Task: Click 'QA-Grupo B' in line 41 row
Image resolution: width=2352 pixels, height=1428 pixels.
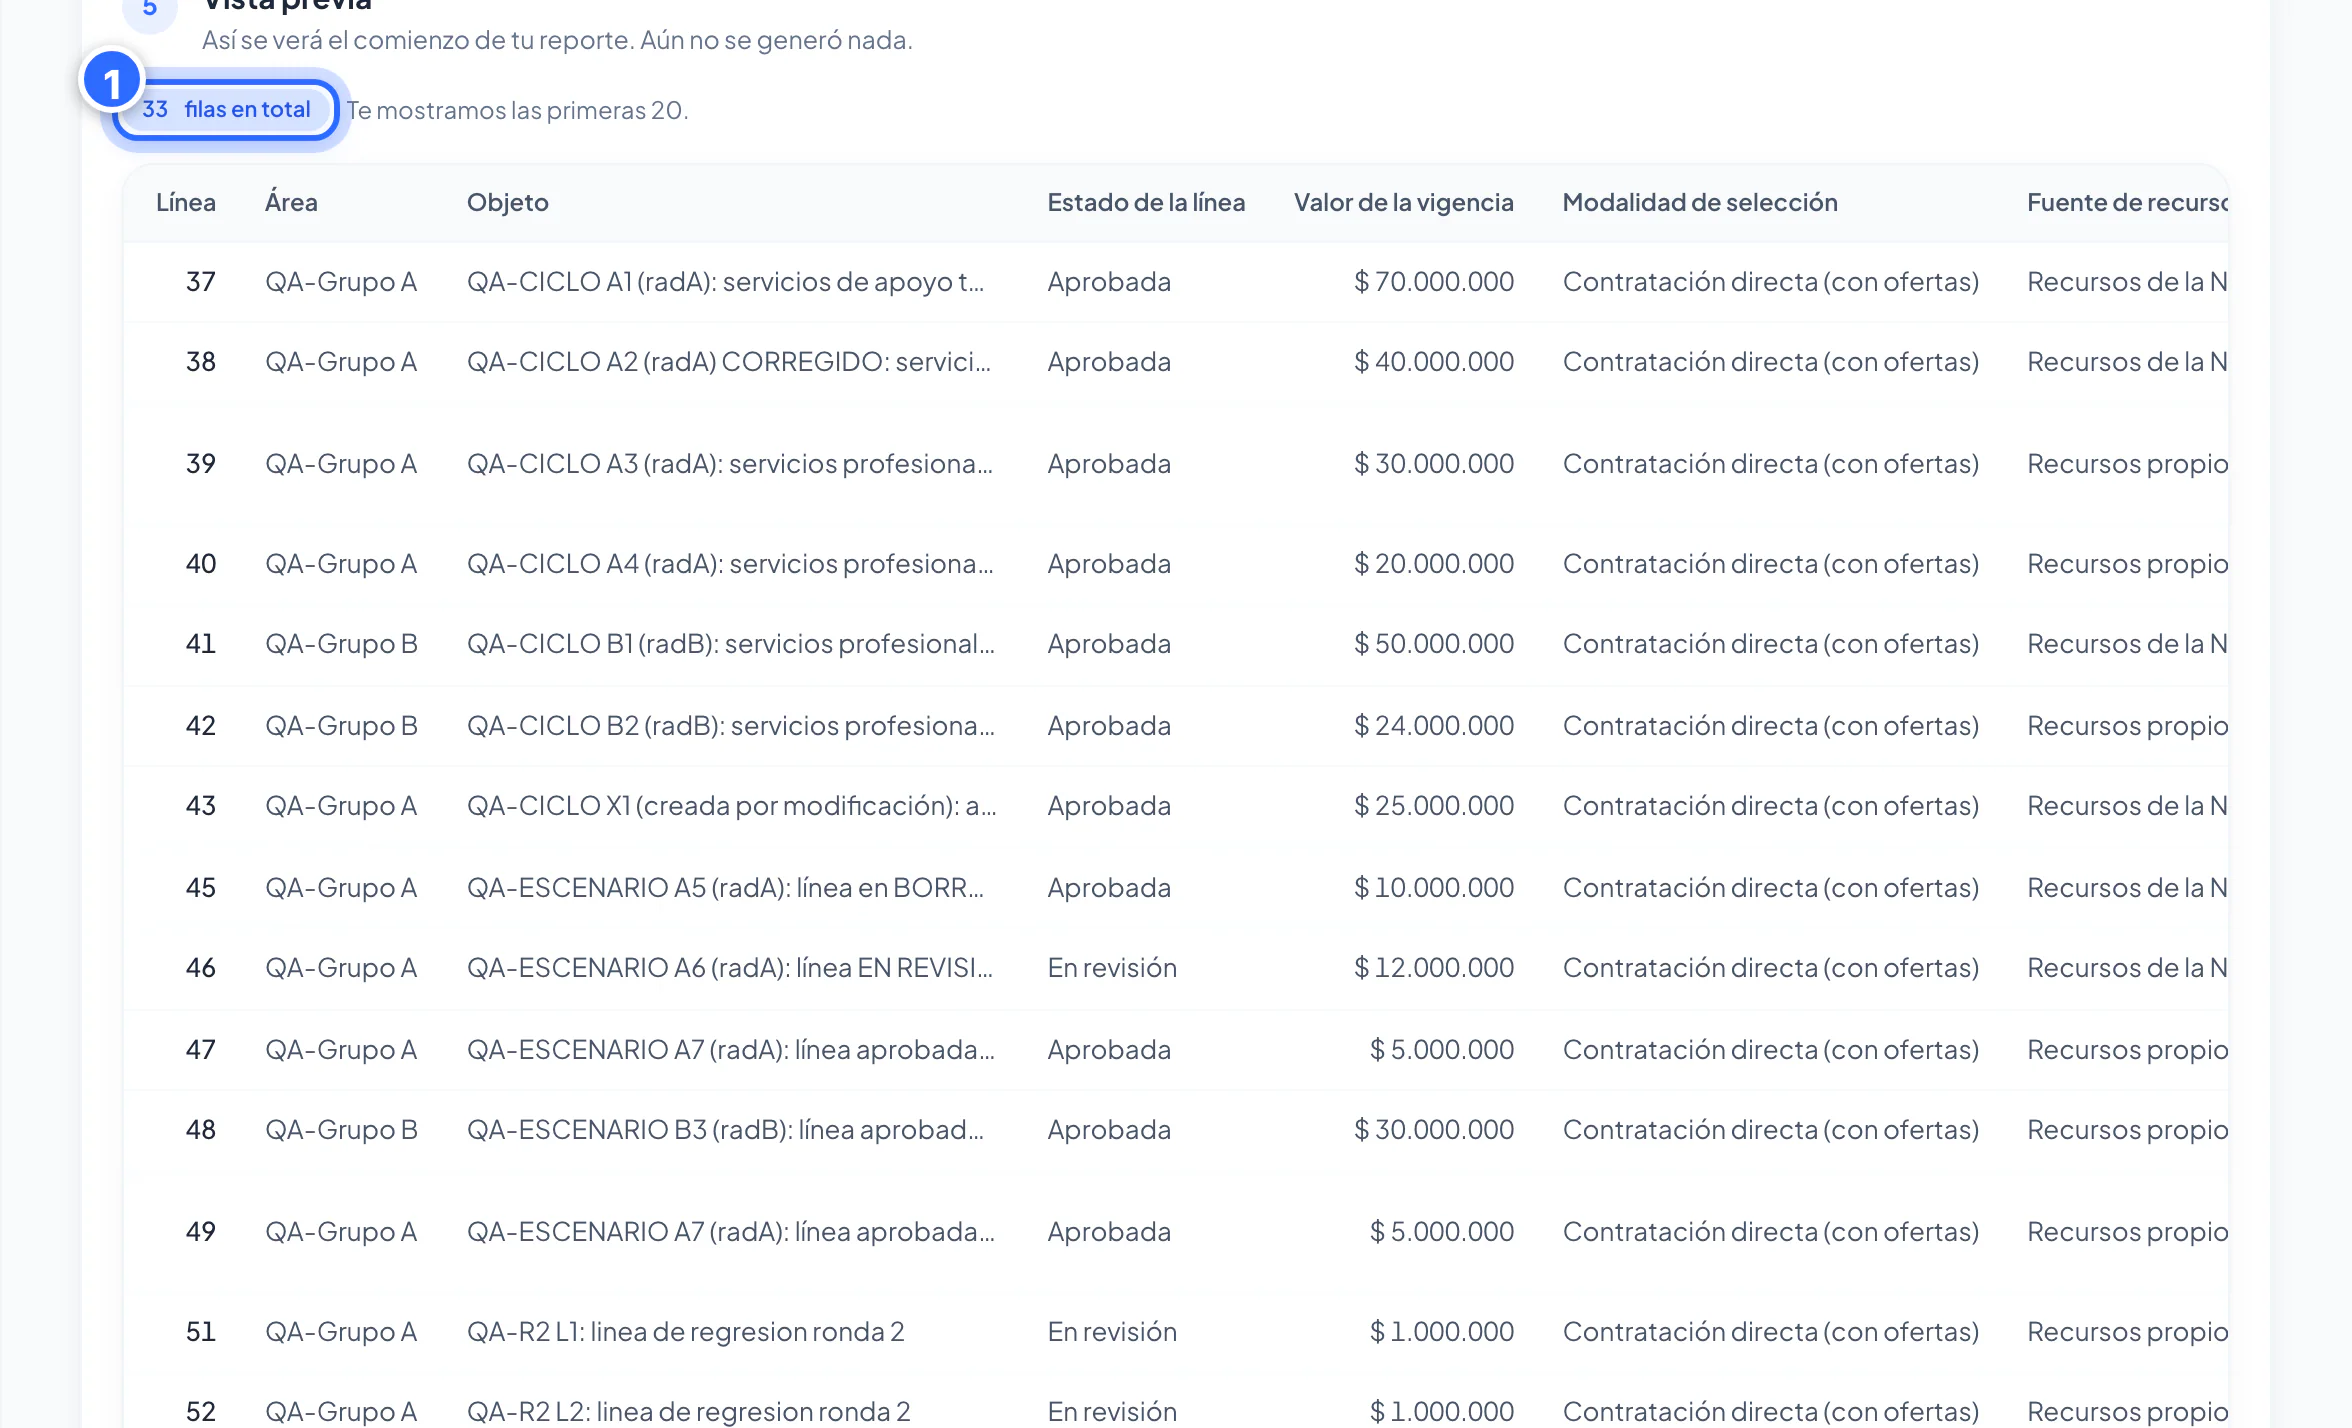Action: (x=341, y=644)
